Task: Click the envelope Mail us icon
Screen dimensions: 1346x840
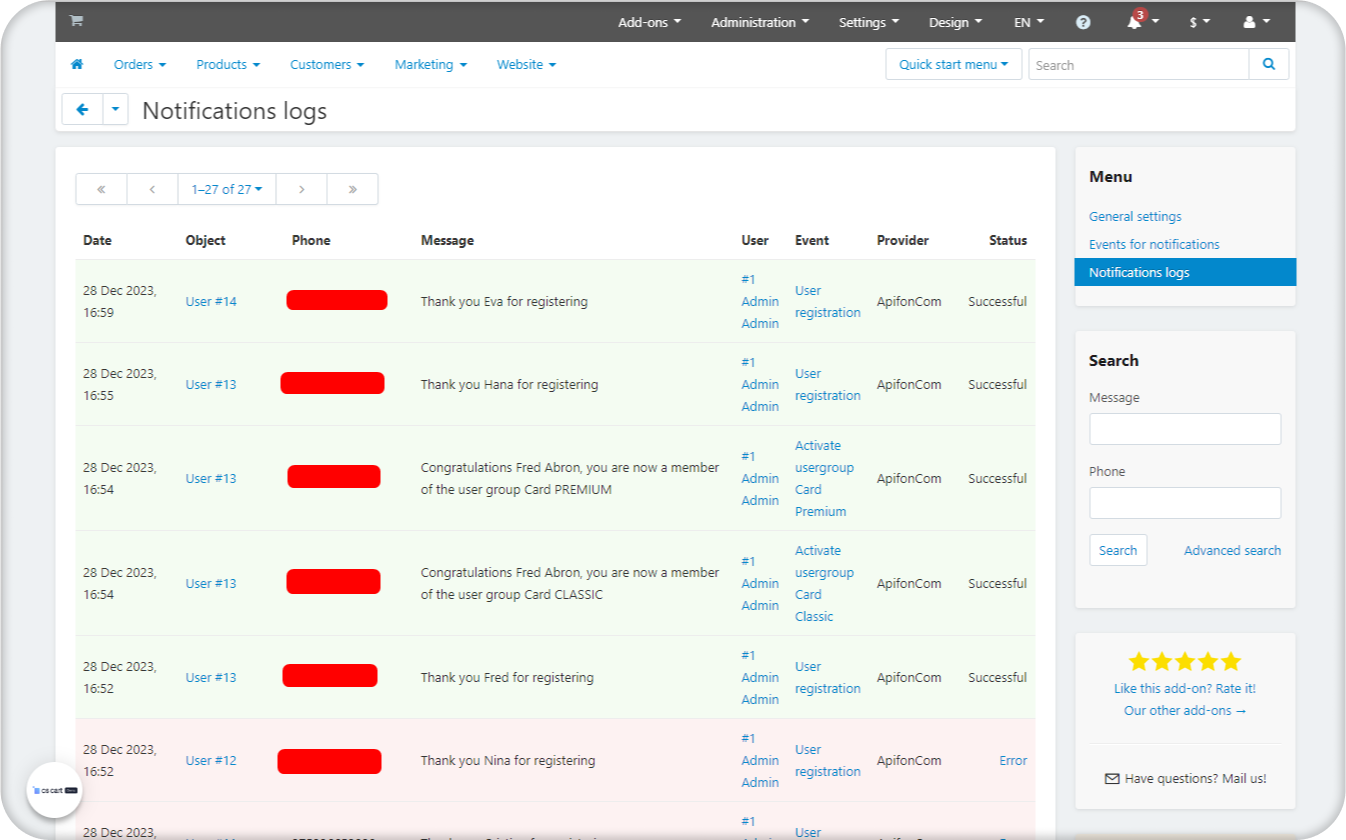Action: [1112, 778]
